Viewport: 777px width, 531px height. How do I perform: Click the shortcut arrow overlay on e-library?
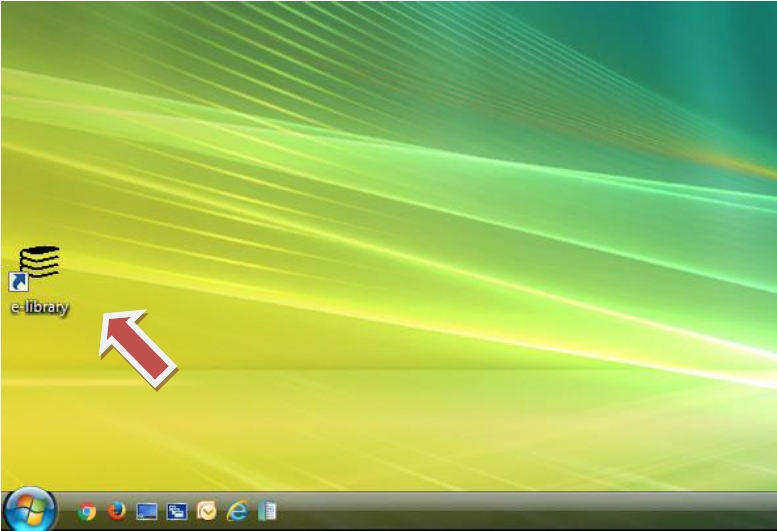coord(17,282)
